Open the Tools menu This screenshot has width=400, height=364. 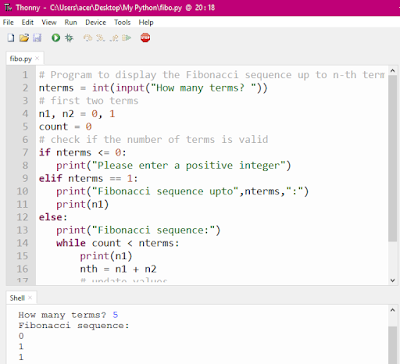[122, 22]
